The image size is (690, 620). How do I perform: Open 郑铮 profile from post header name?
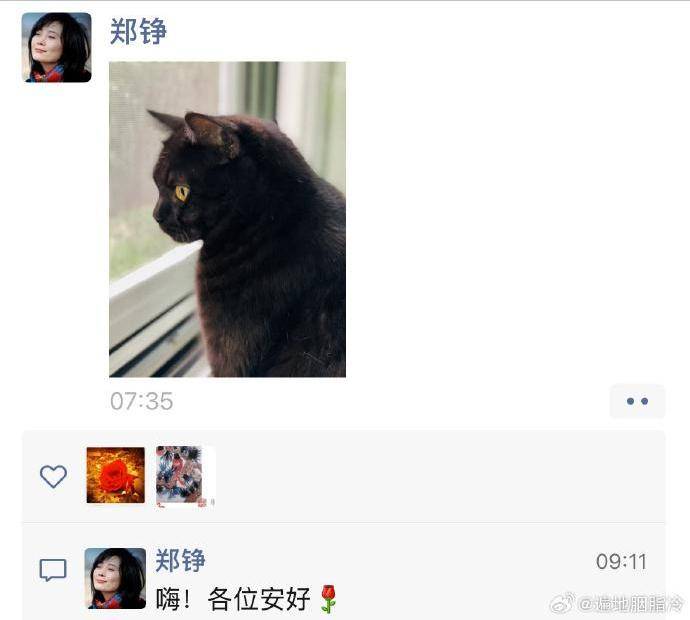tap(138, 31)
